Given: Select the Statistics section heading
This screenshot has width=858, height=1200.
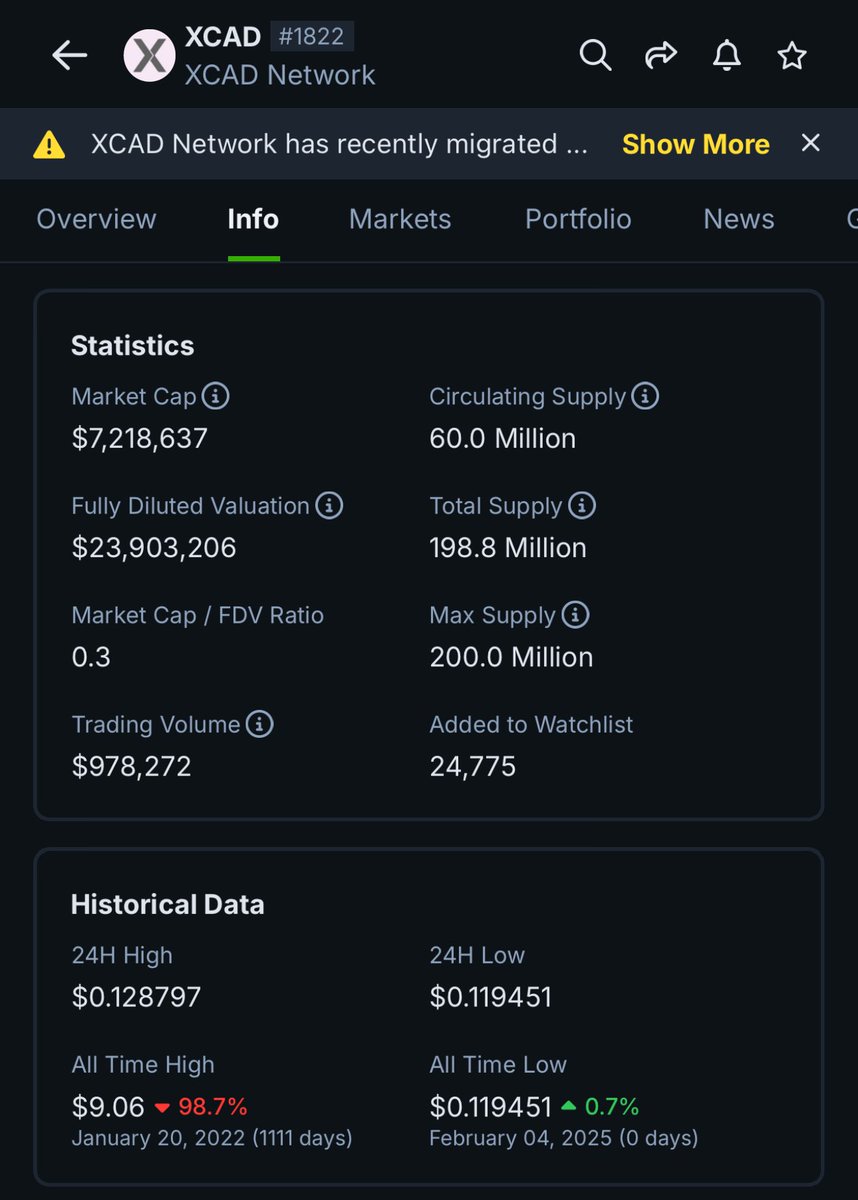Looking at the screenshot, I should point(133,346).
